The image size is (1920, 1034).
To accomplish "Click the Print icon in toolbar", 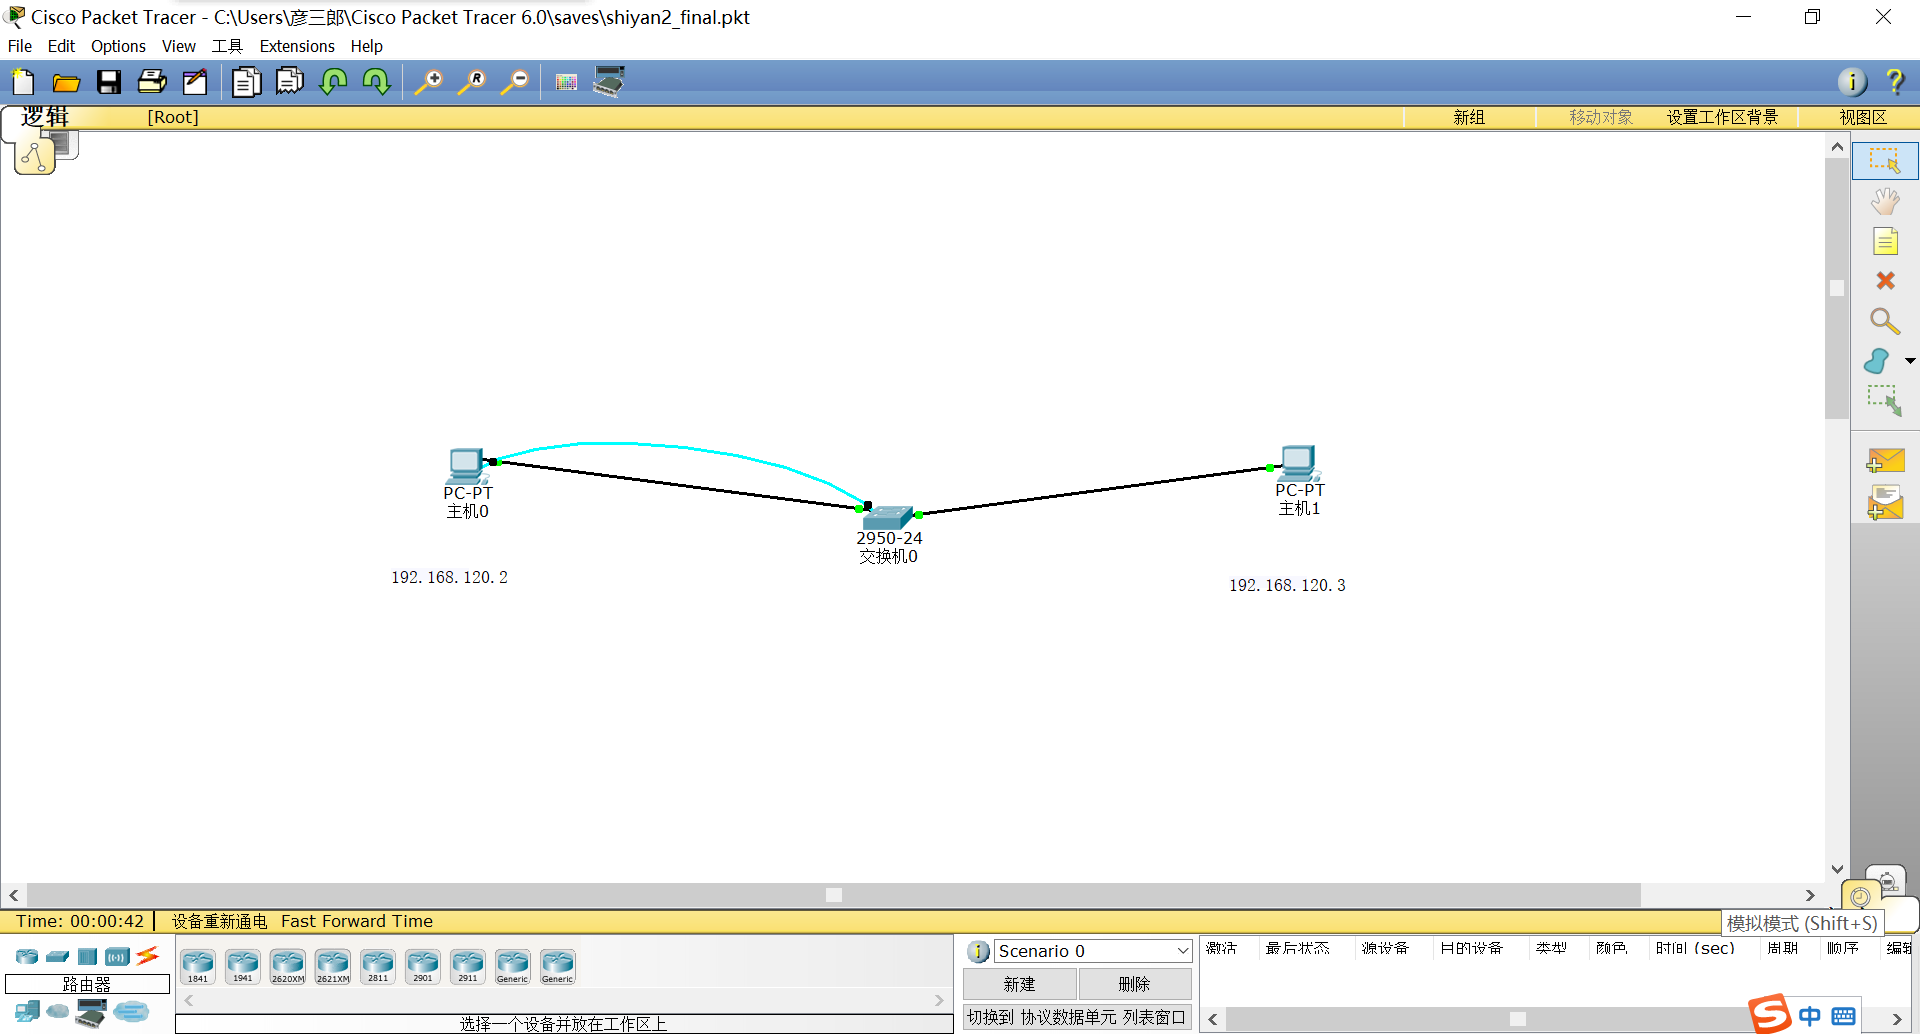I will 152,82.
